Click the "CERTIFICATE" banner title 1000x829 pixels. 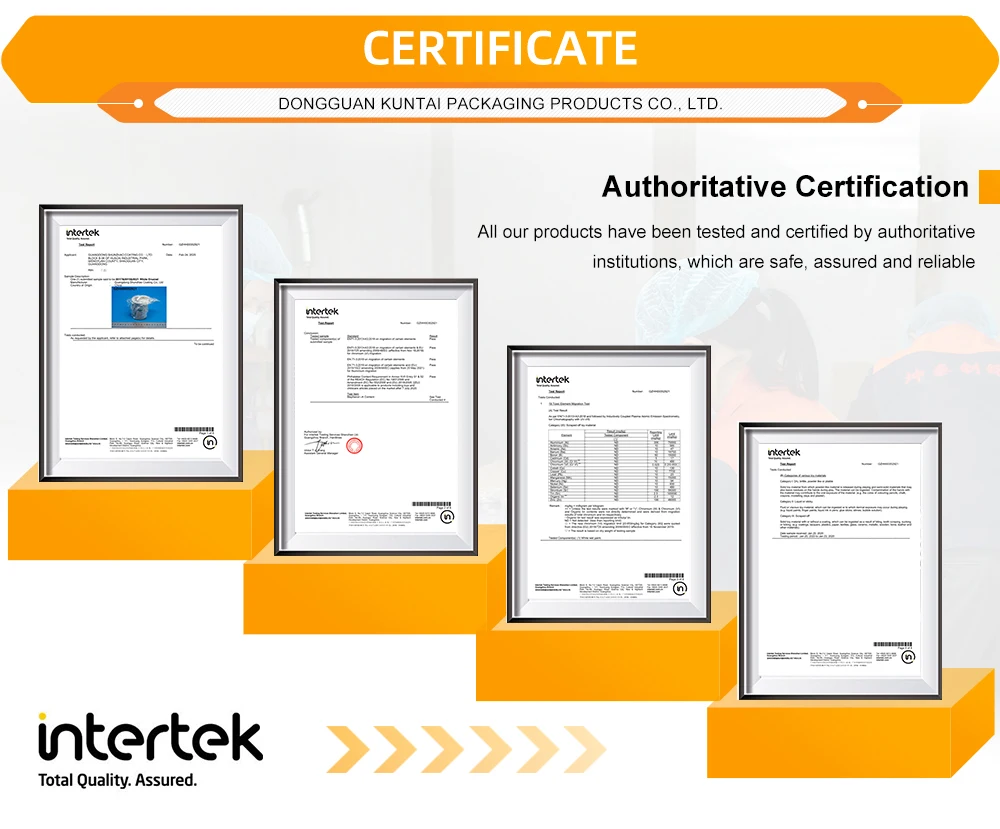point(500,48)
